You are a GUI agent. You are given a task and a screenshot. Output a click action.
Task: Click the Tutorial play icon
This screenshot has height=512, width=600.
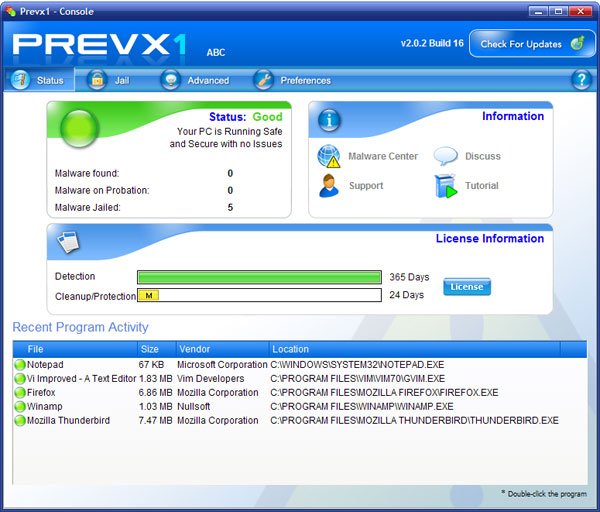(x=446, y=186)
